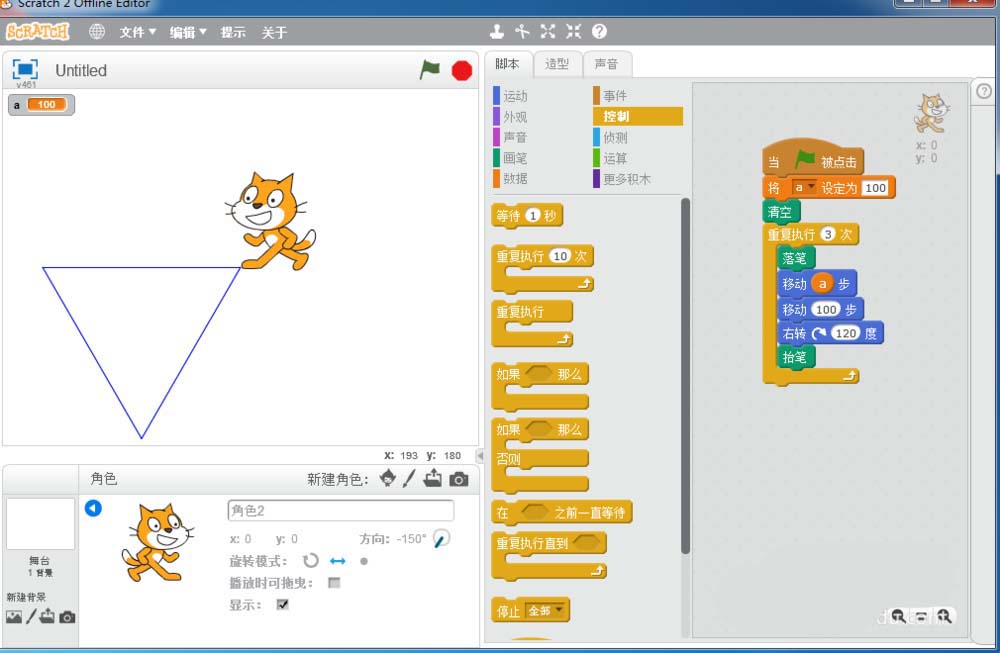The image size is (1000, 653).
Task: Click the 等待 1 秒 block
Action: (x=527, y=216)
